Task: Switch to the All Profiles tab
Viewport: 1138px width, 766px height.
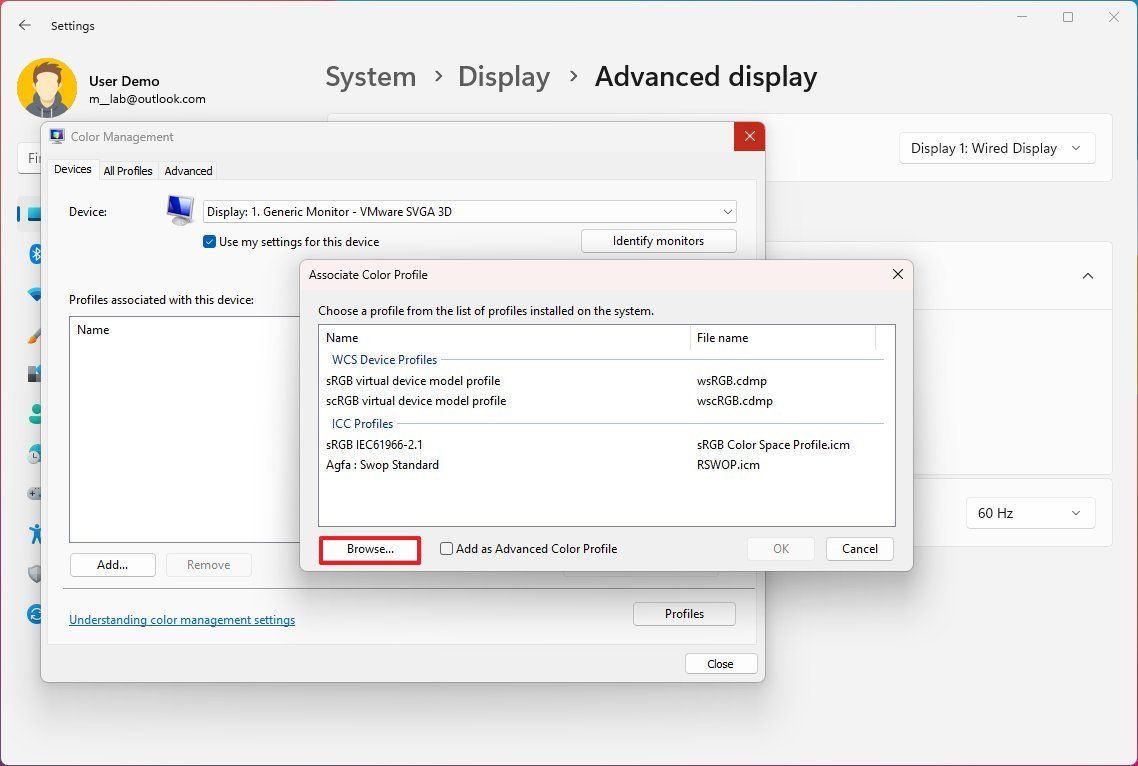Action: 128,170
